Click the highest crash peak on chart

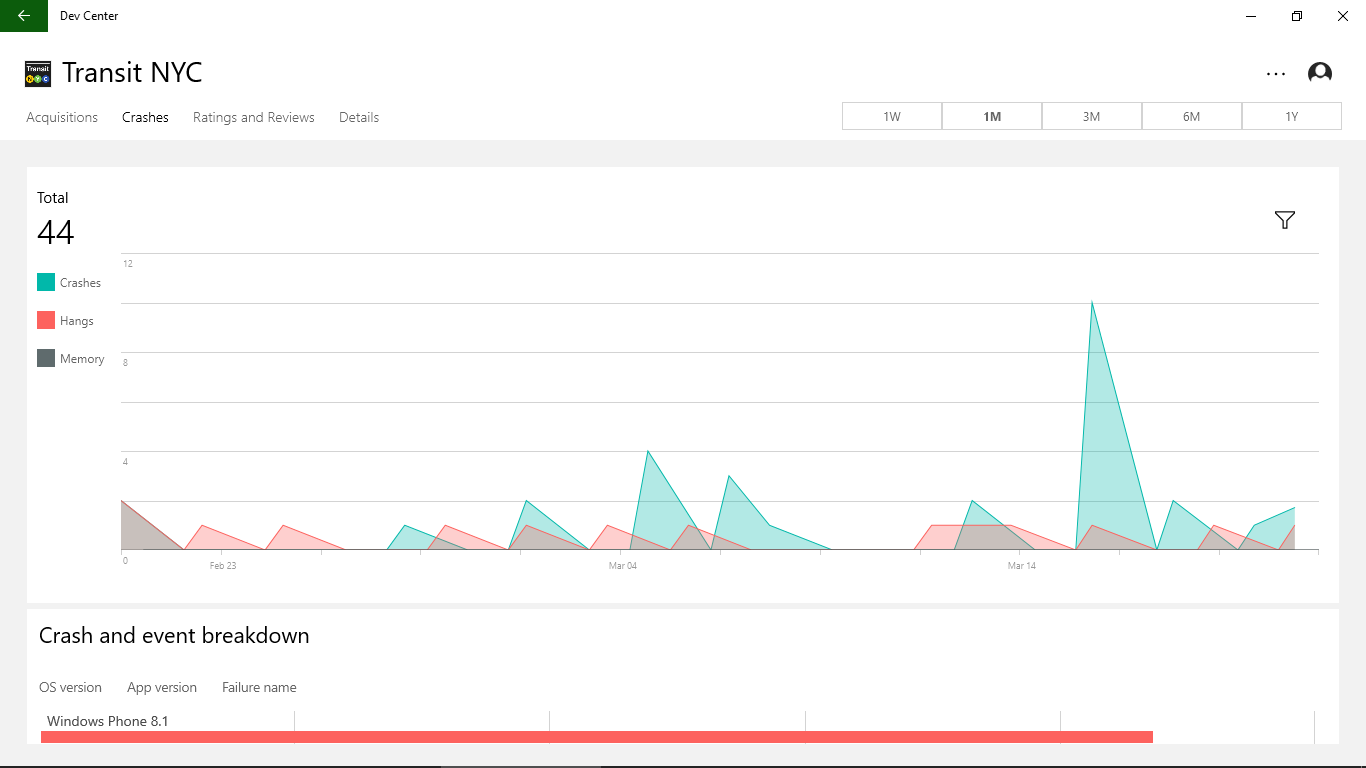pyautogui.click(x=1092, y=302)
